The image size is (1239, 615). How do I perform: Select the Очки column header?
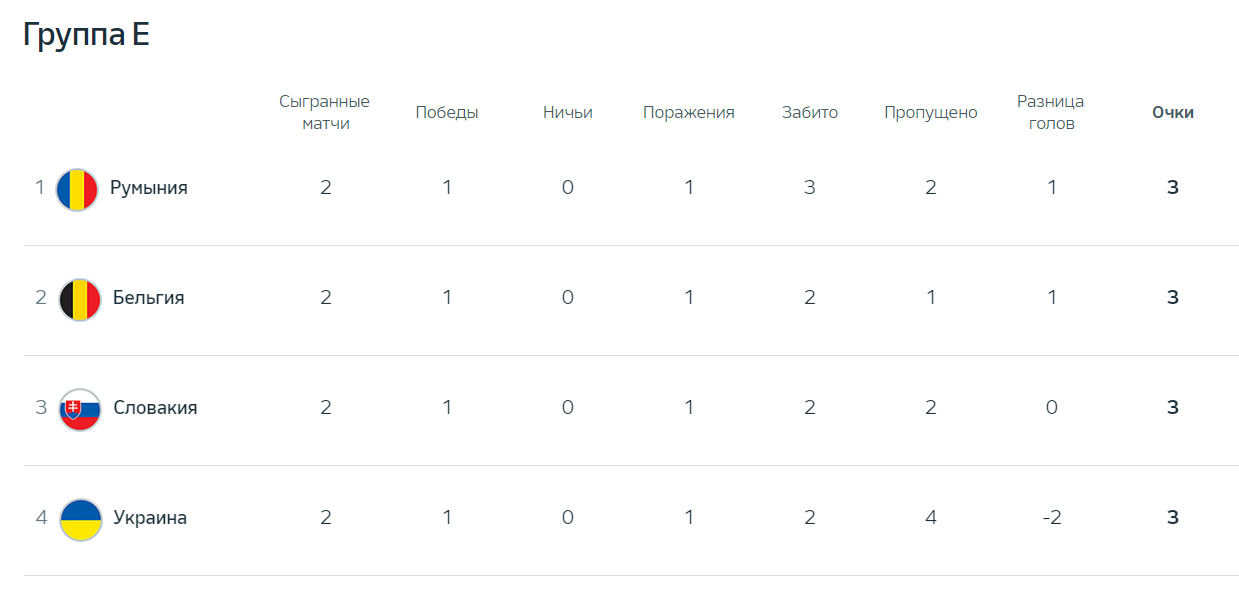1173,113
